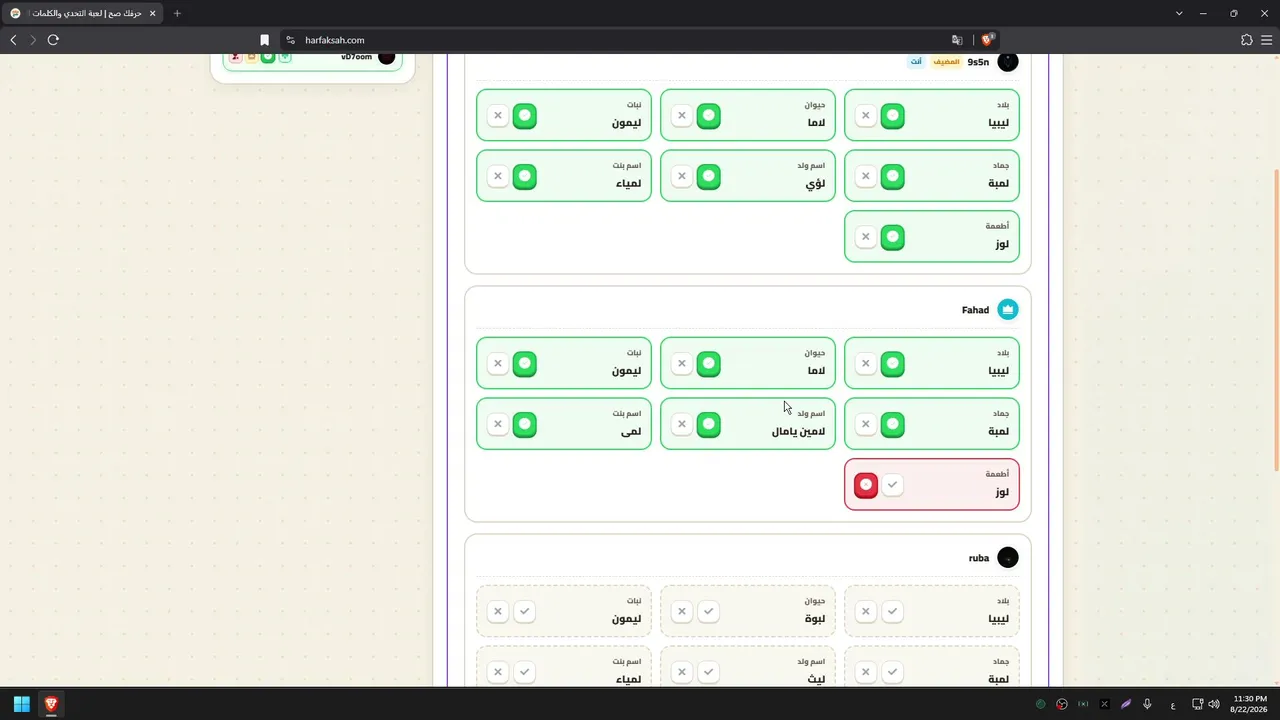Reject 9s5n's أطعمة answer لوز
1280x720 pixels.
(x=866, y=237)
